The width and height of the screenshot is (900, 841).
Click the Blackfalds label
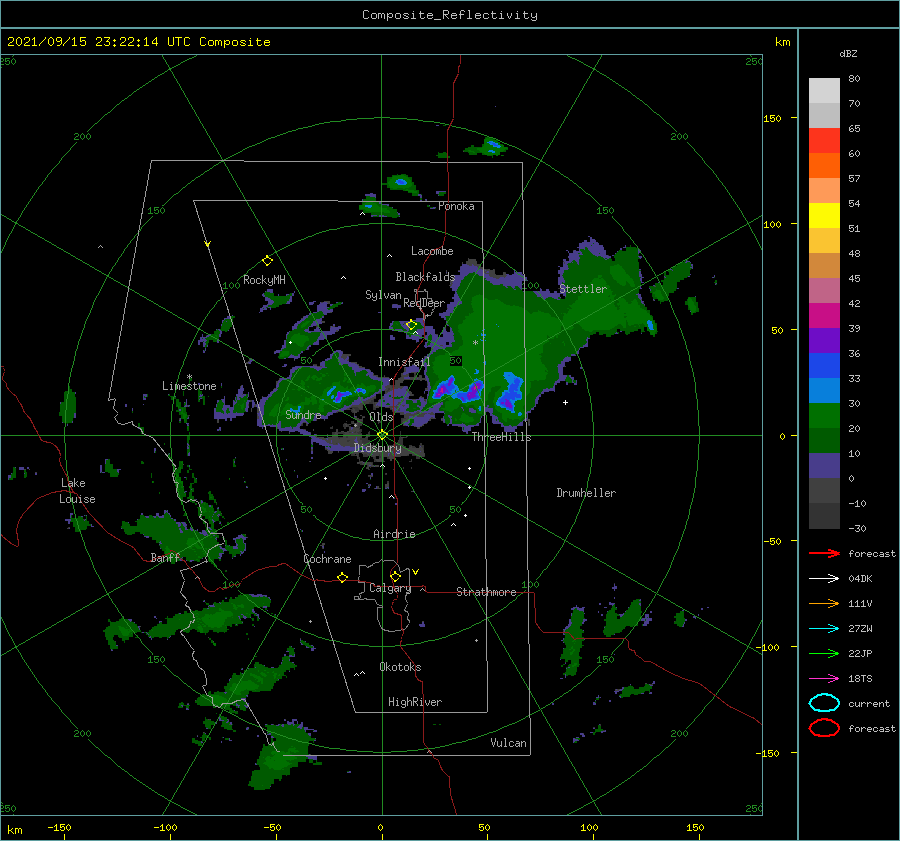click(425, 277)
